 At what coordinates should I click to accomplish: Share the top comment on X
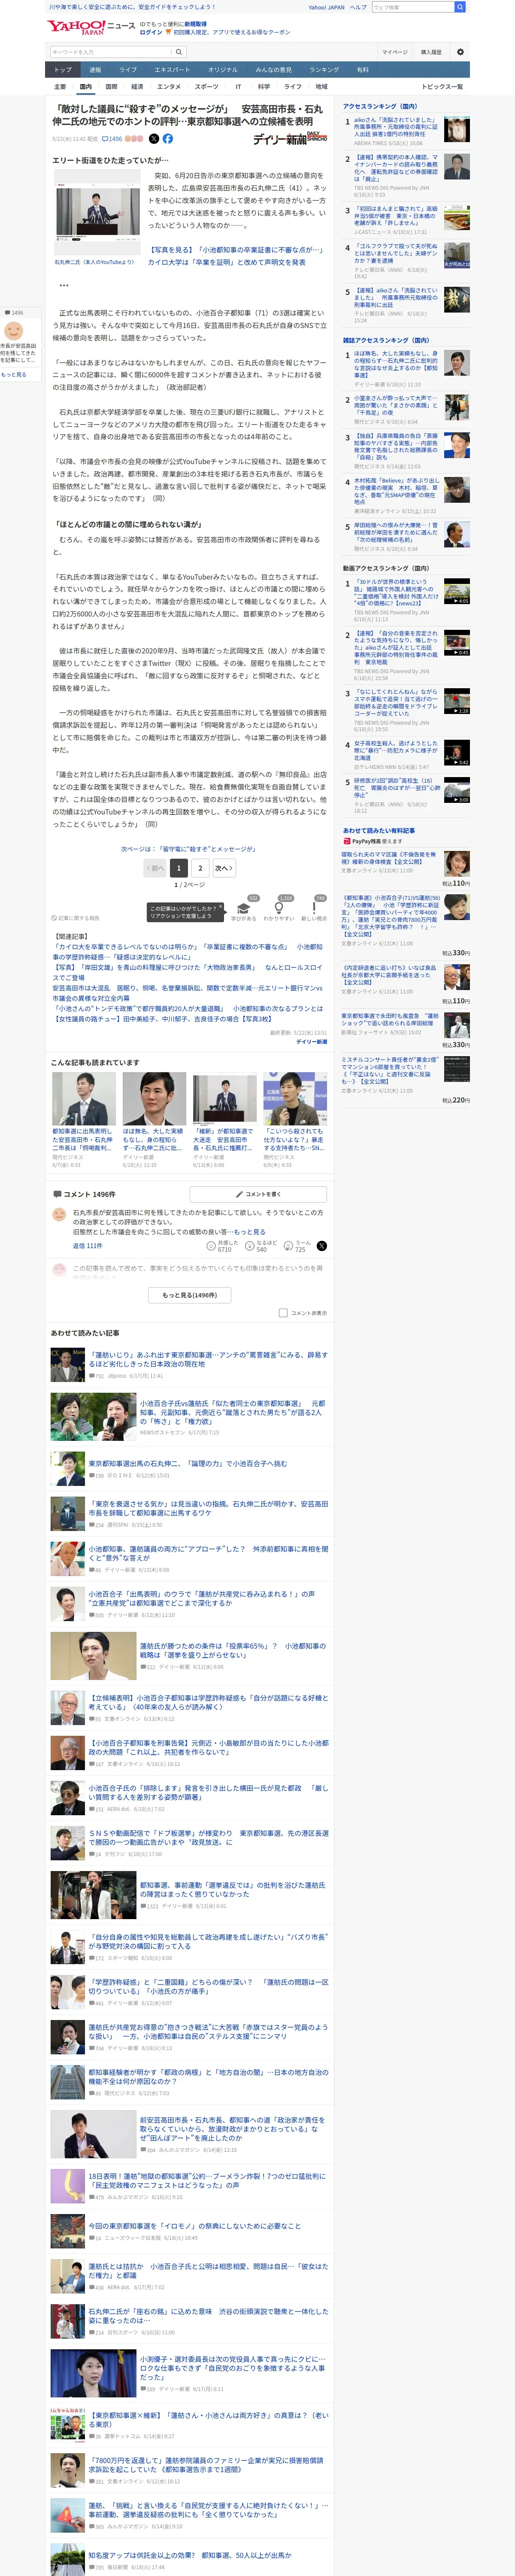[321, 1246]
